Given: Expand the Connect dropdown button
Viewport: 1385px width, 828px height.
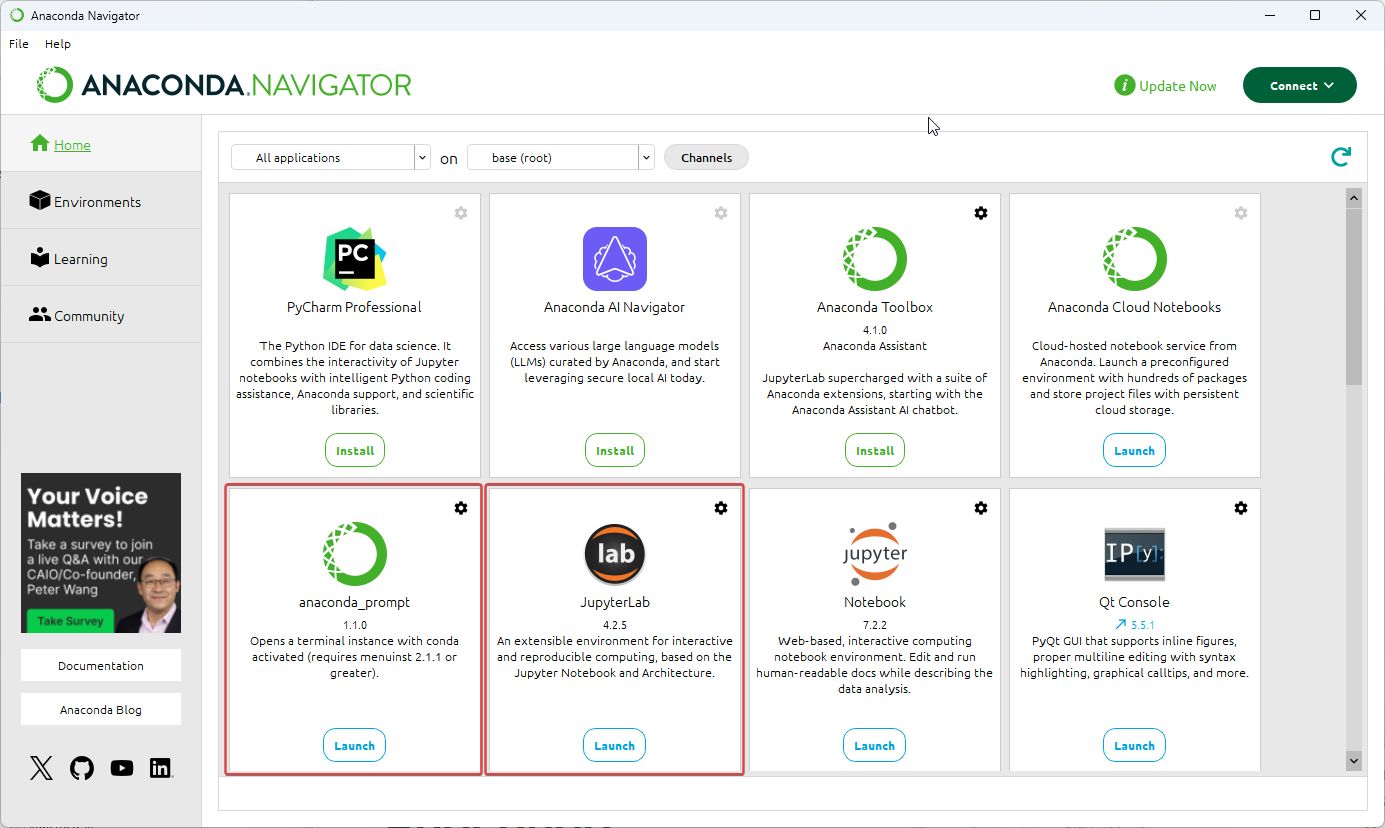Looking at the screenshot, I should [x=1299, y=86].
